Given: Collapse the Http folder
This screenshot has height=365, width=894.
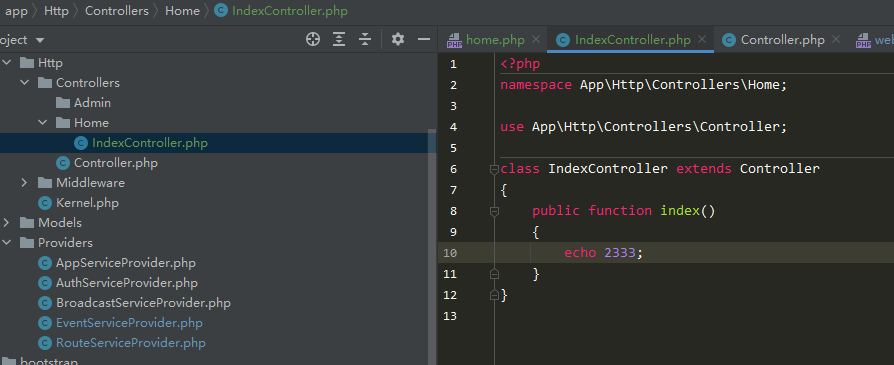Looking at the screenshot, I should [7, 63].
